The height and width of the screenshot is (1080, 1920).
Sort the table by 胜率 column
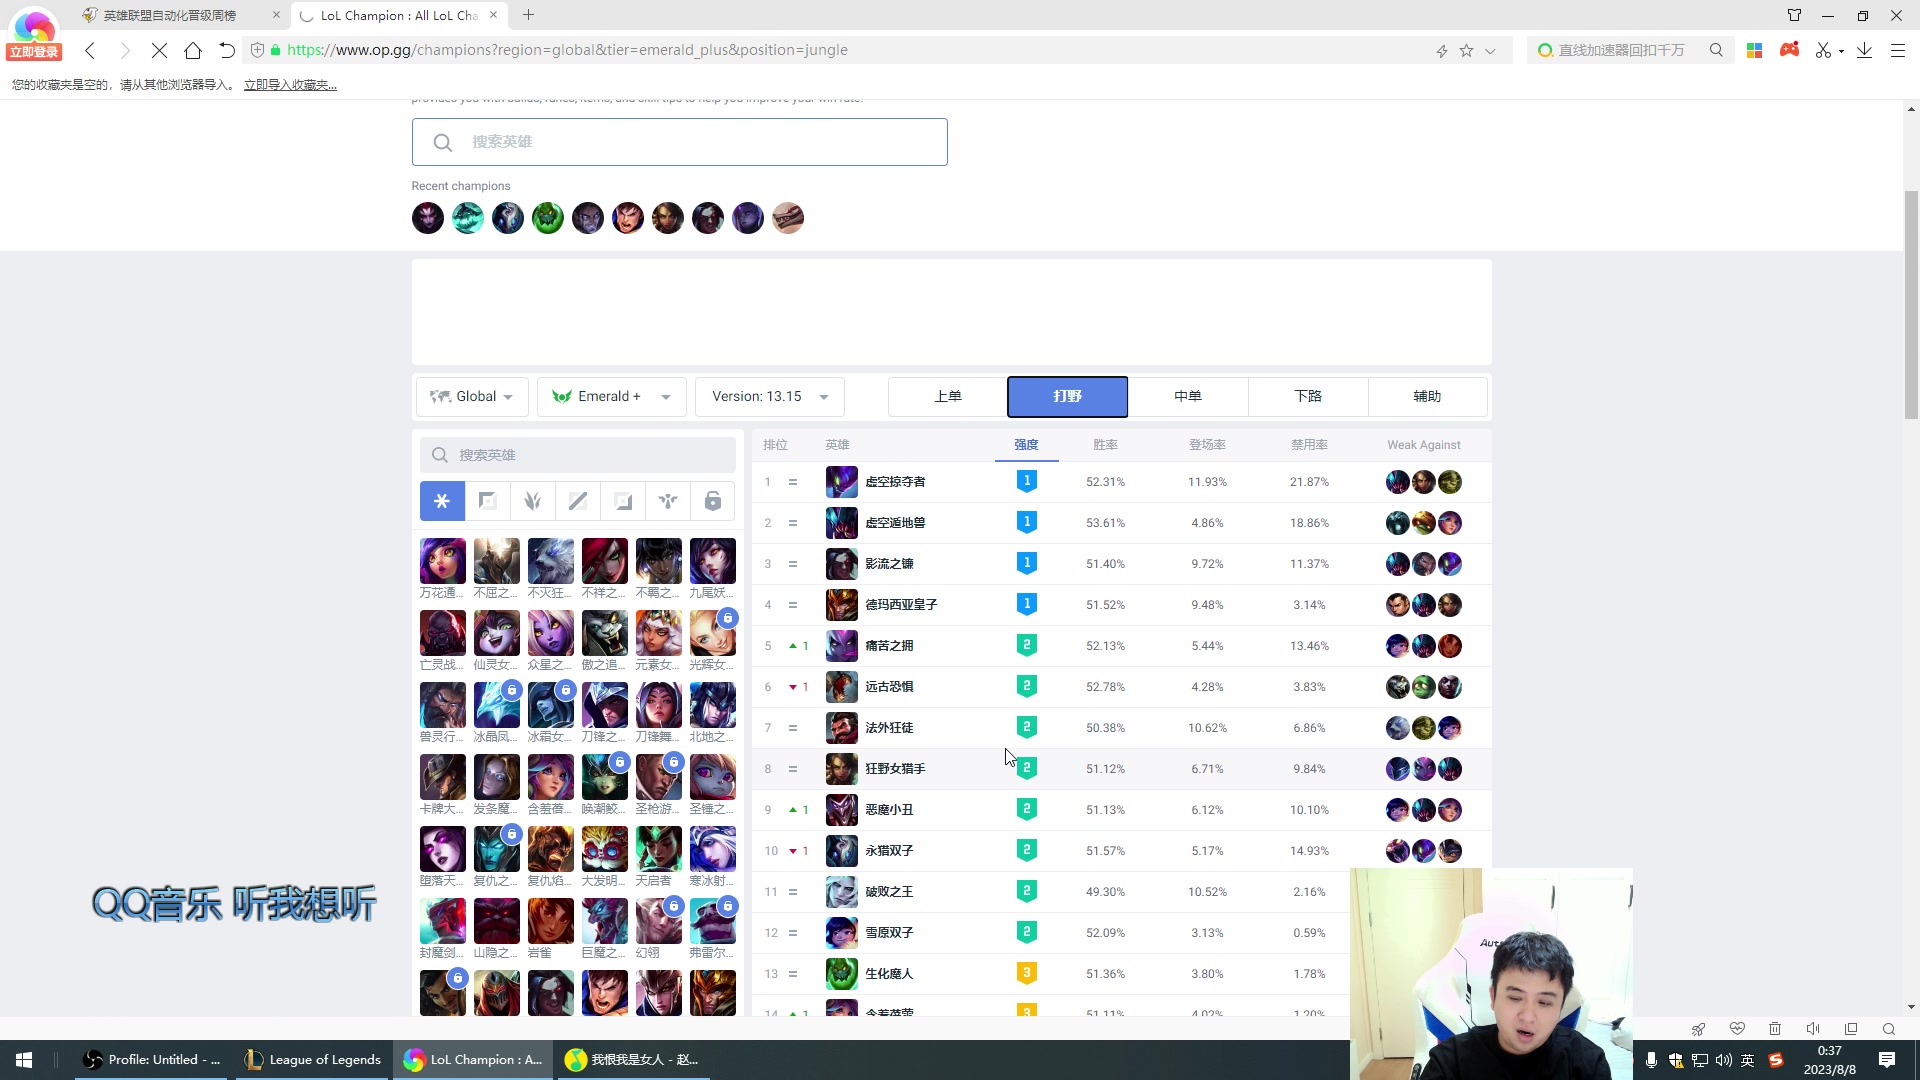[x=1105, y=445]
